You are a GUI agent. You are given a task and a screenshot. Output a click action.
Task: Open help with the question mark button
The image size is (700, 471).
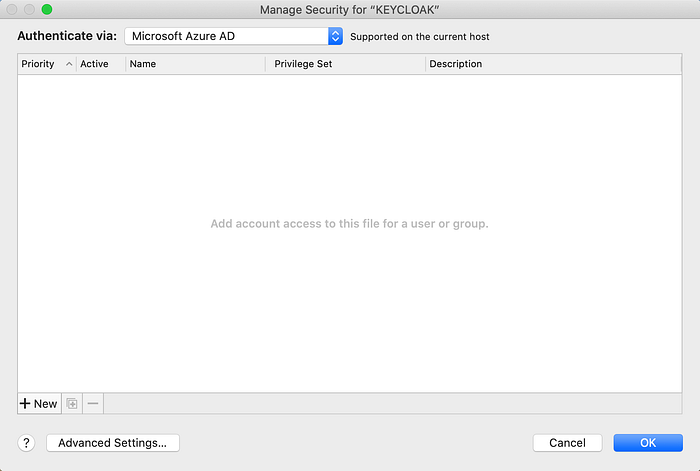click(x=26, y=443)
